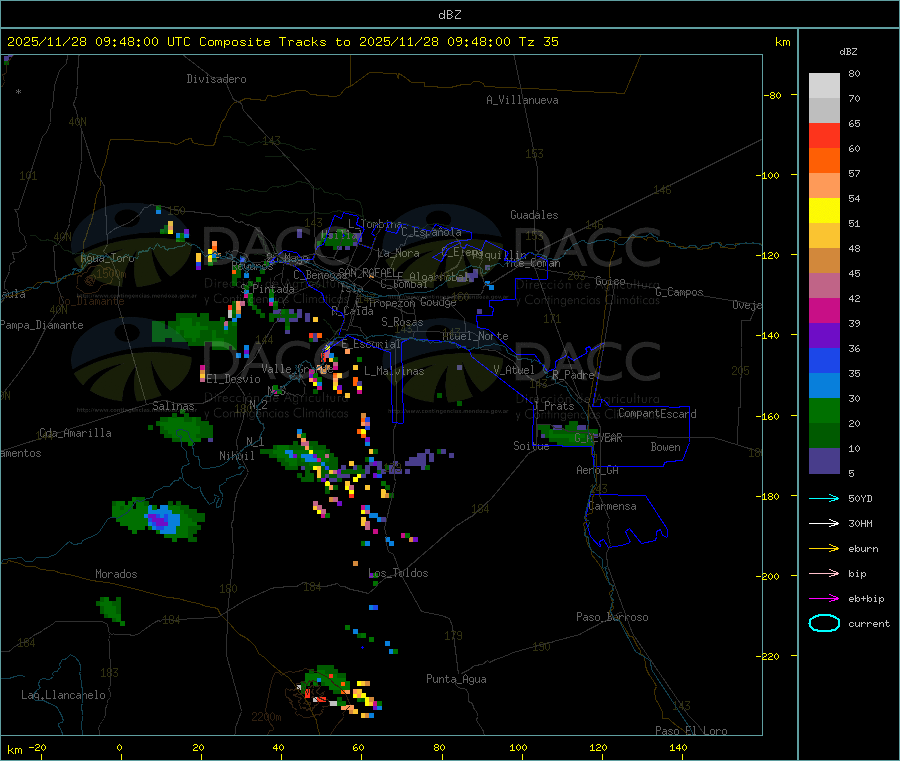900x761 pixels.
Task: Click the Cda_Amarilla map label
Action: tap(75, 433)
